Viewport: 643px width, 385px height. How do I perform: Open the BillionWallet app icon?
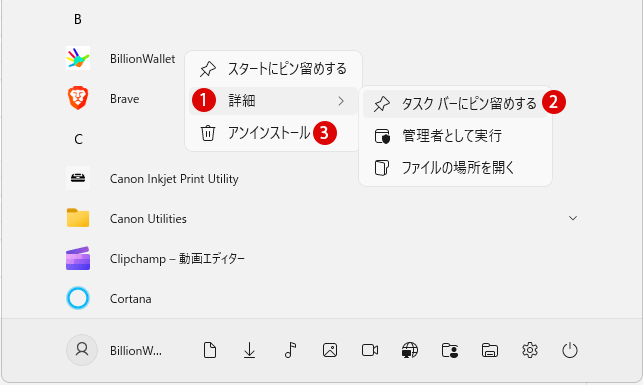pos(78,58)
